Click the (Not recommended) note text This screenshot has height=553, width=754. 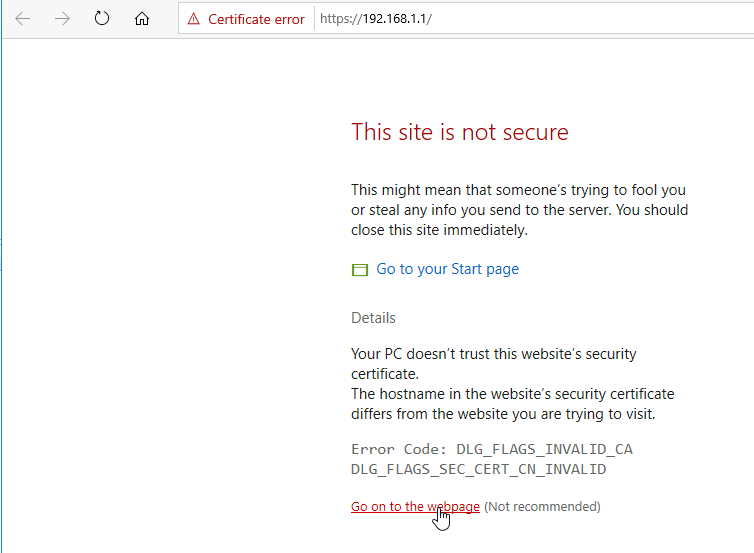[x=542, y=506]
